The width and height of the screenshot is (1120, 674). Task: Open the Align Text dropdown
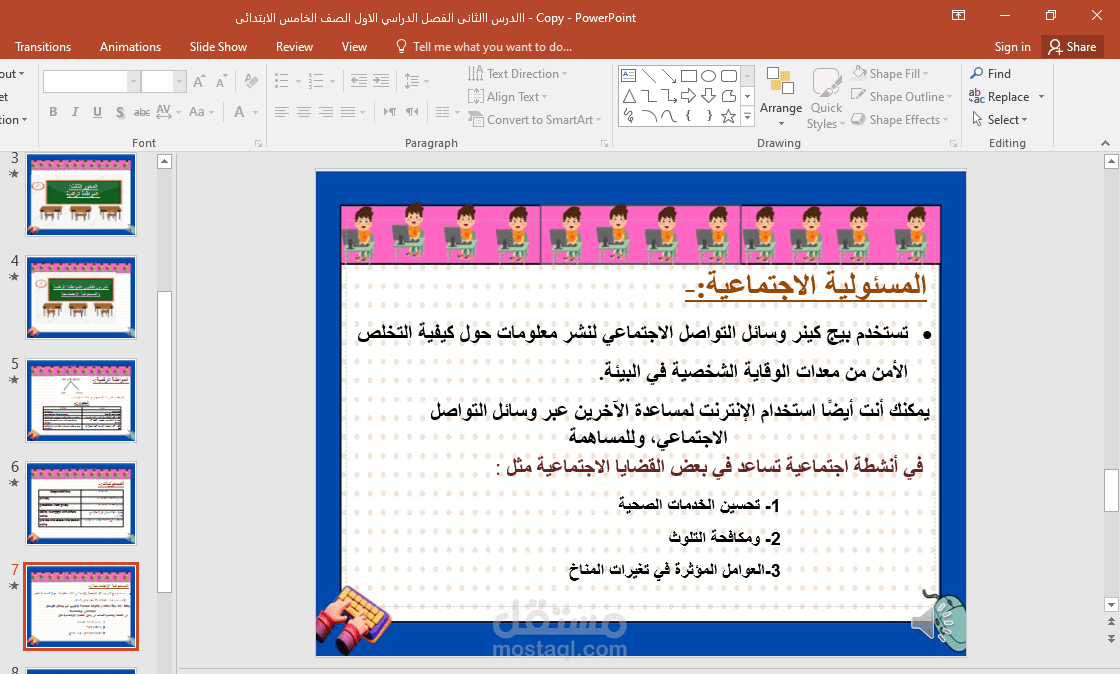(x=508, y=96)
